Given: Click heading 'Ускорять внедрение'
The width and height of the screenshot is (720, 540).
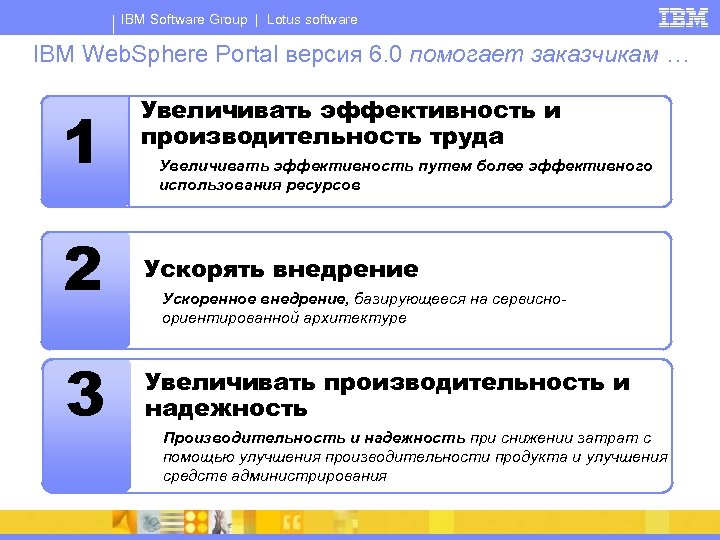Looking at the screenshot, I should [x=281, y=269].
